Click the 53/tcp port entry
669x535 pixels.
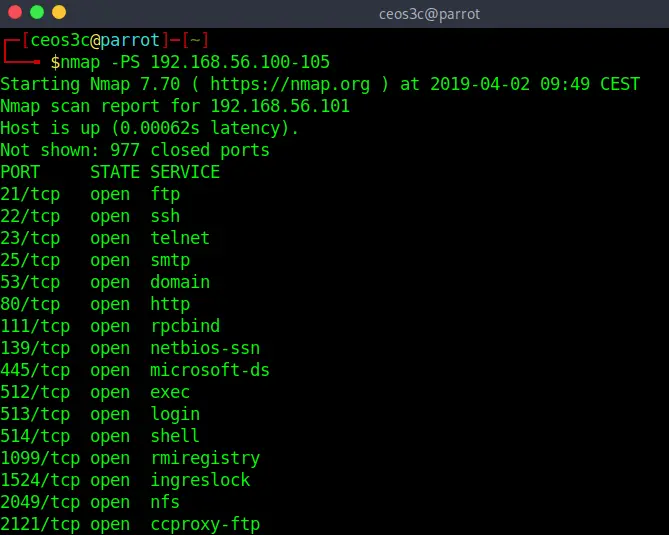(30, 282)
